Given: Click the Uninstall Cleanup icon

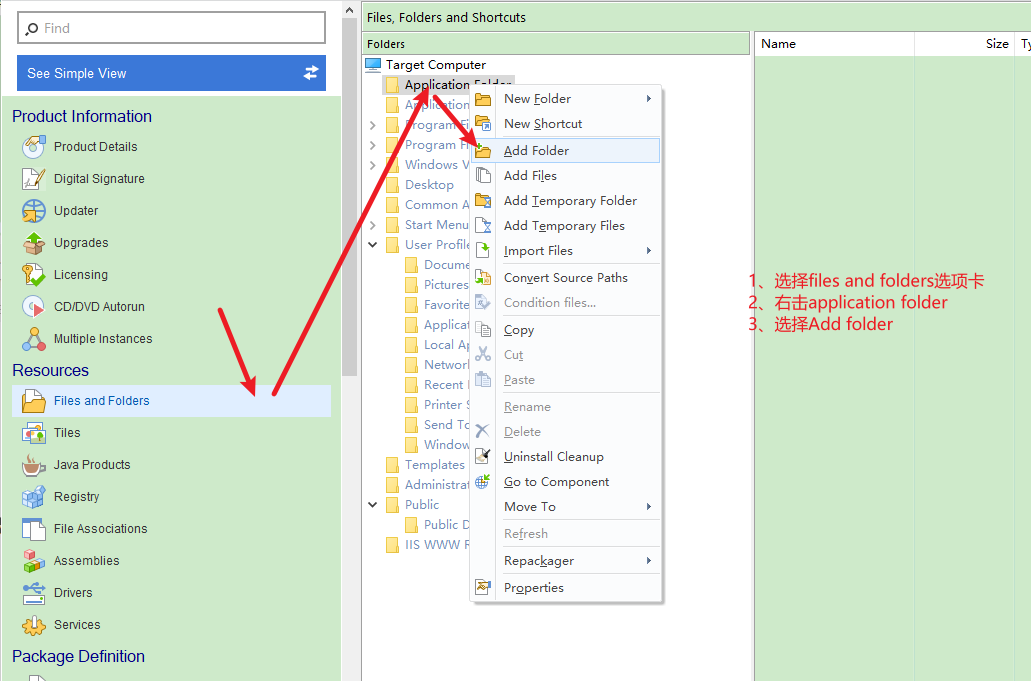Looking at the screenshot, I should [483, 456].
